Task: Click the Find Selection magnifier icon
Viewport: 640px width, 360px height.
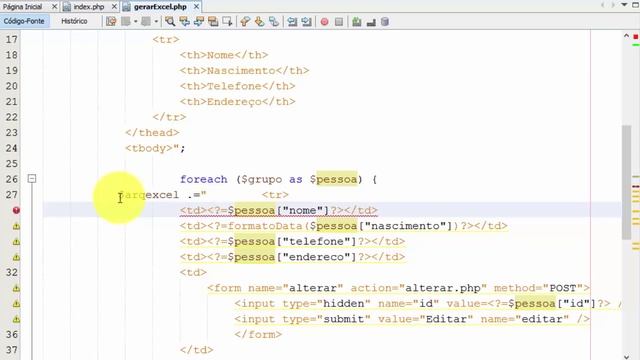Action: [x=170, y=22]
